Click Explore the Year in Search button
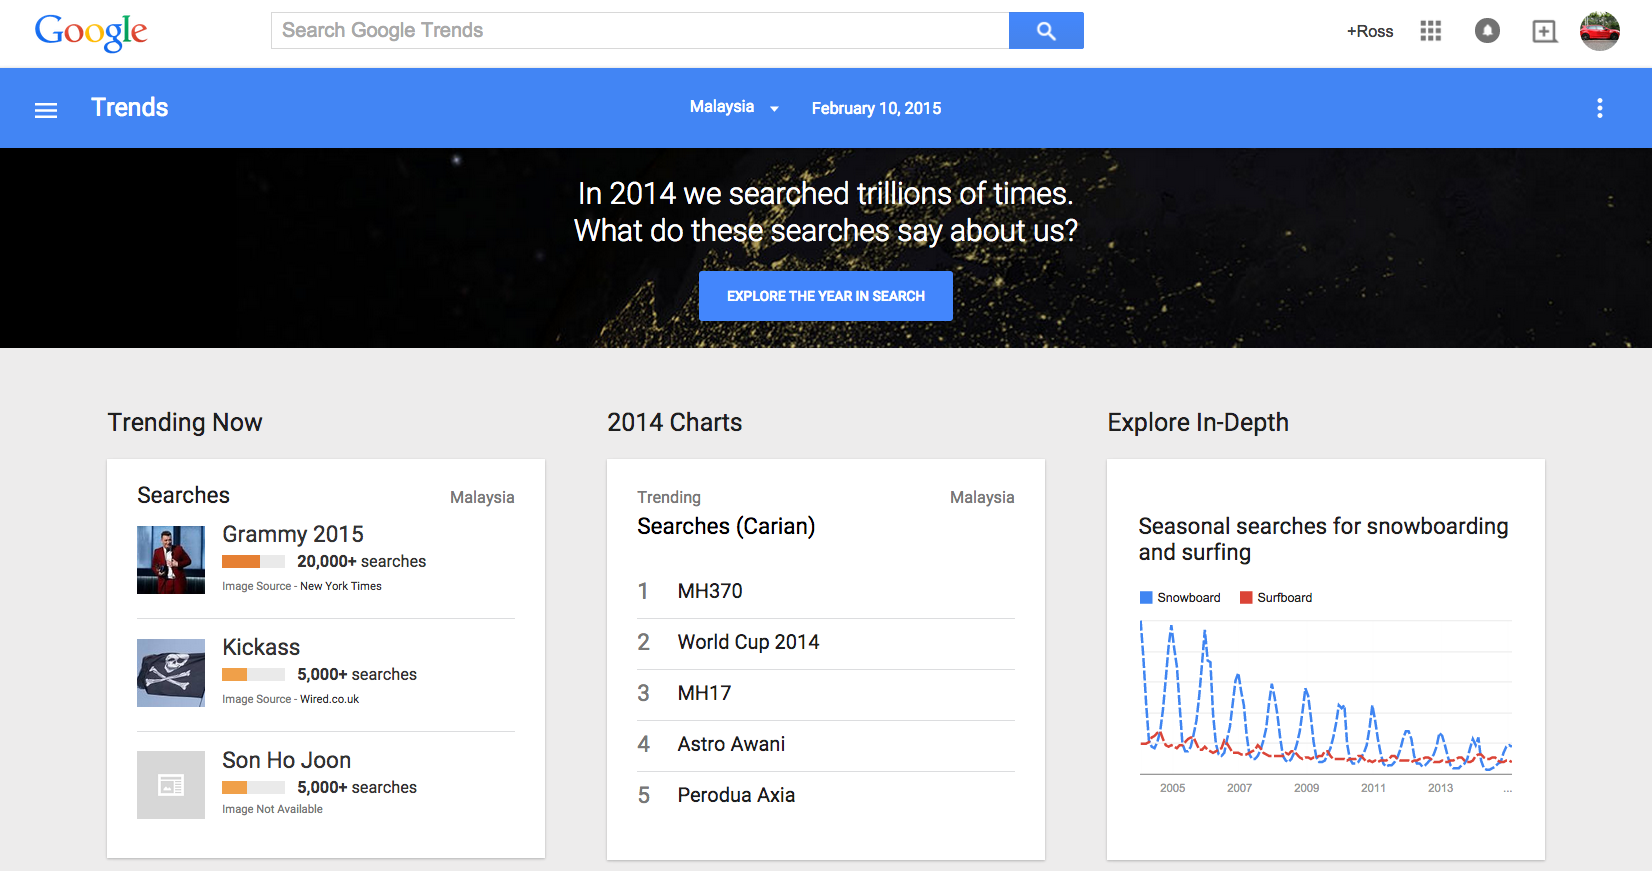1652x871 pixels. tap(825, 296)
